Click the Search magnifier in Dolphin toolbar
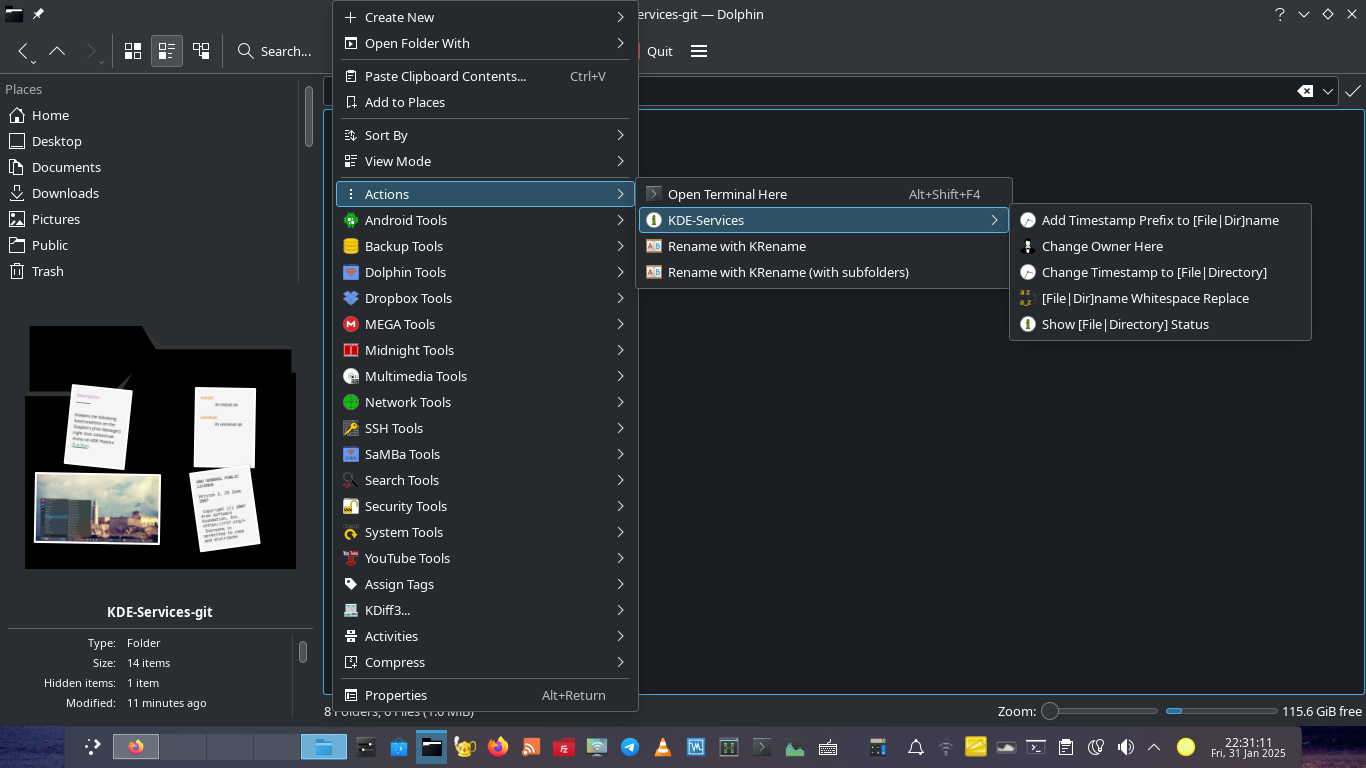Screen dimensions: 1366x768 pos(245,51)
